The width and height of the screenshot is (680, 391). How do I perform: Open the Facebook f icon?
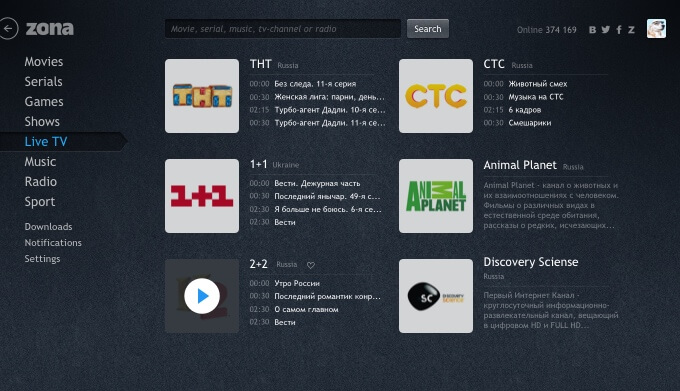619,29
